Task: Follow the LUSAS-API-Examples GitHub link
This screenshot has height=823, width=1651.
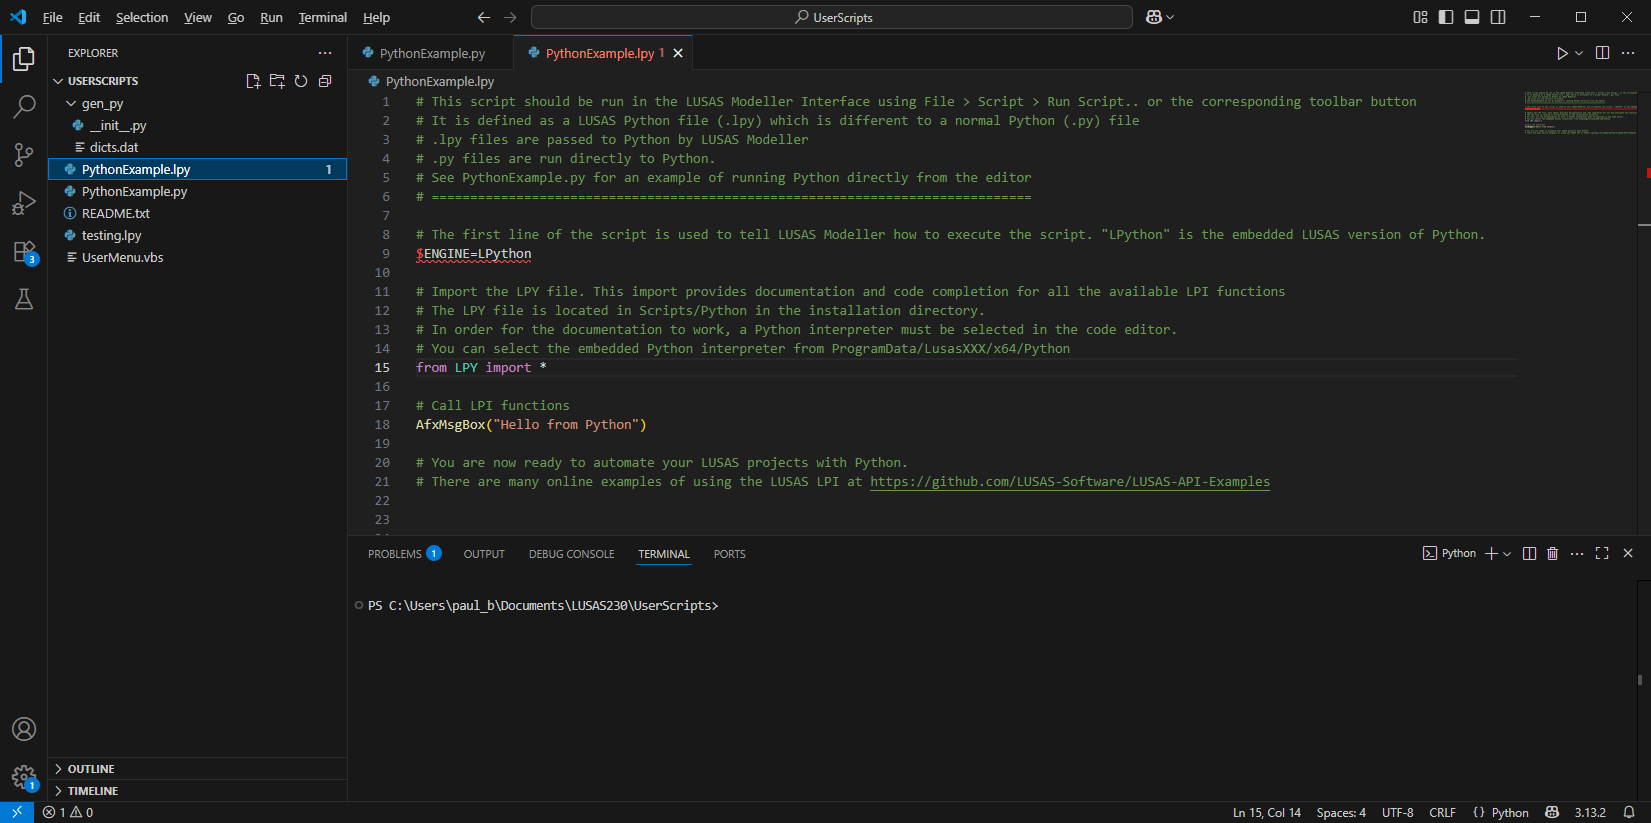Action: pos(1069,482)
